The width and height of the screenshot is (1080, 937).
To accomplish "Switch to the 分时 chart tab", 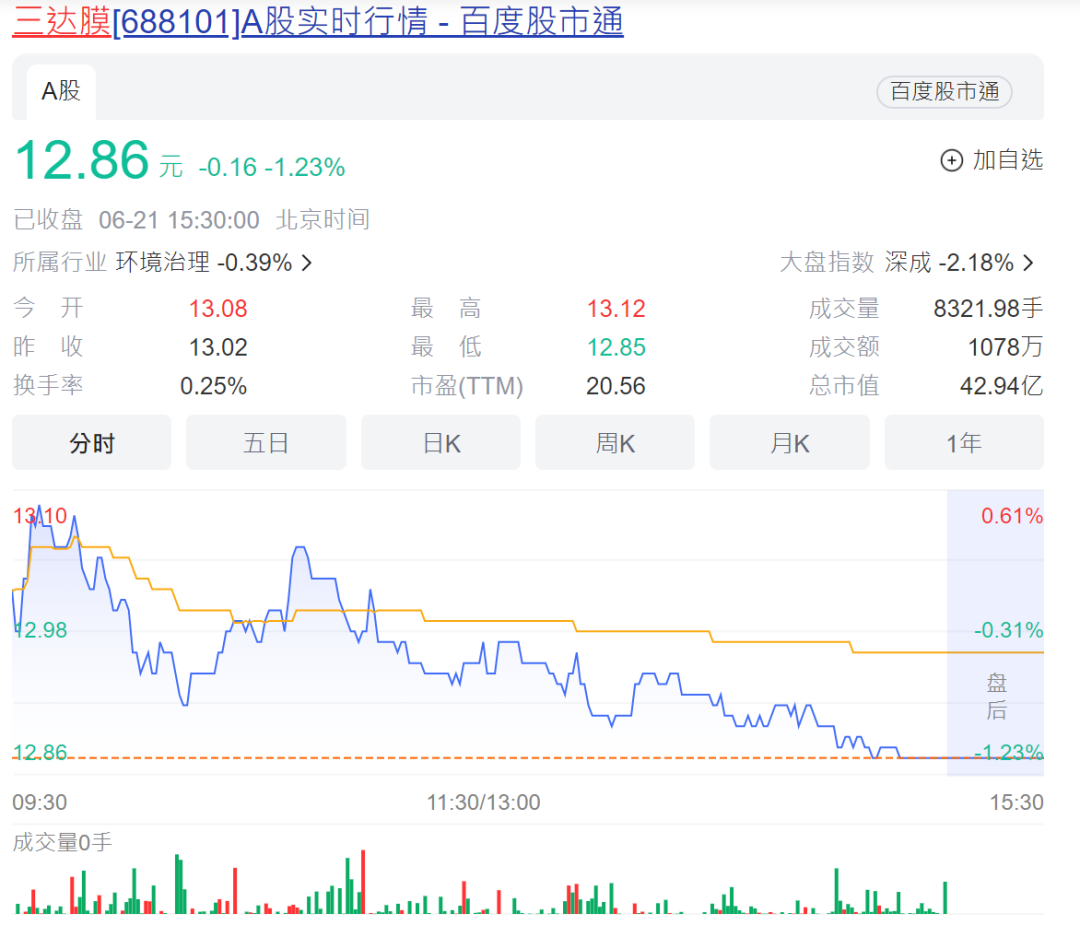I will (x=92, y=443).
